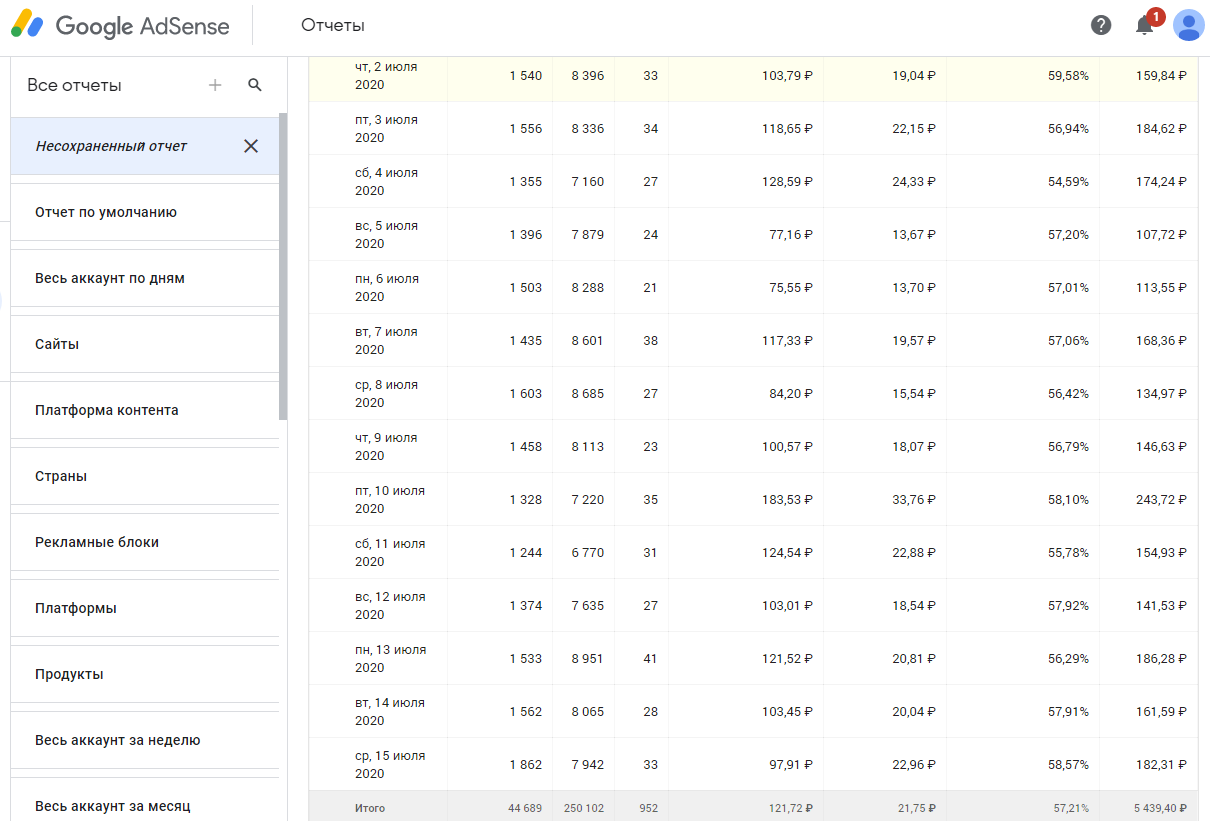
Task: Open Отчет по умолчанию report
Action: click(106, 212)
